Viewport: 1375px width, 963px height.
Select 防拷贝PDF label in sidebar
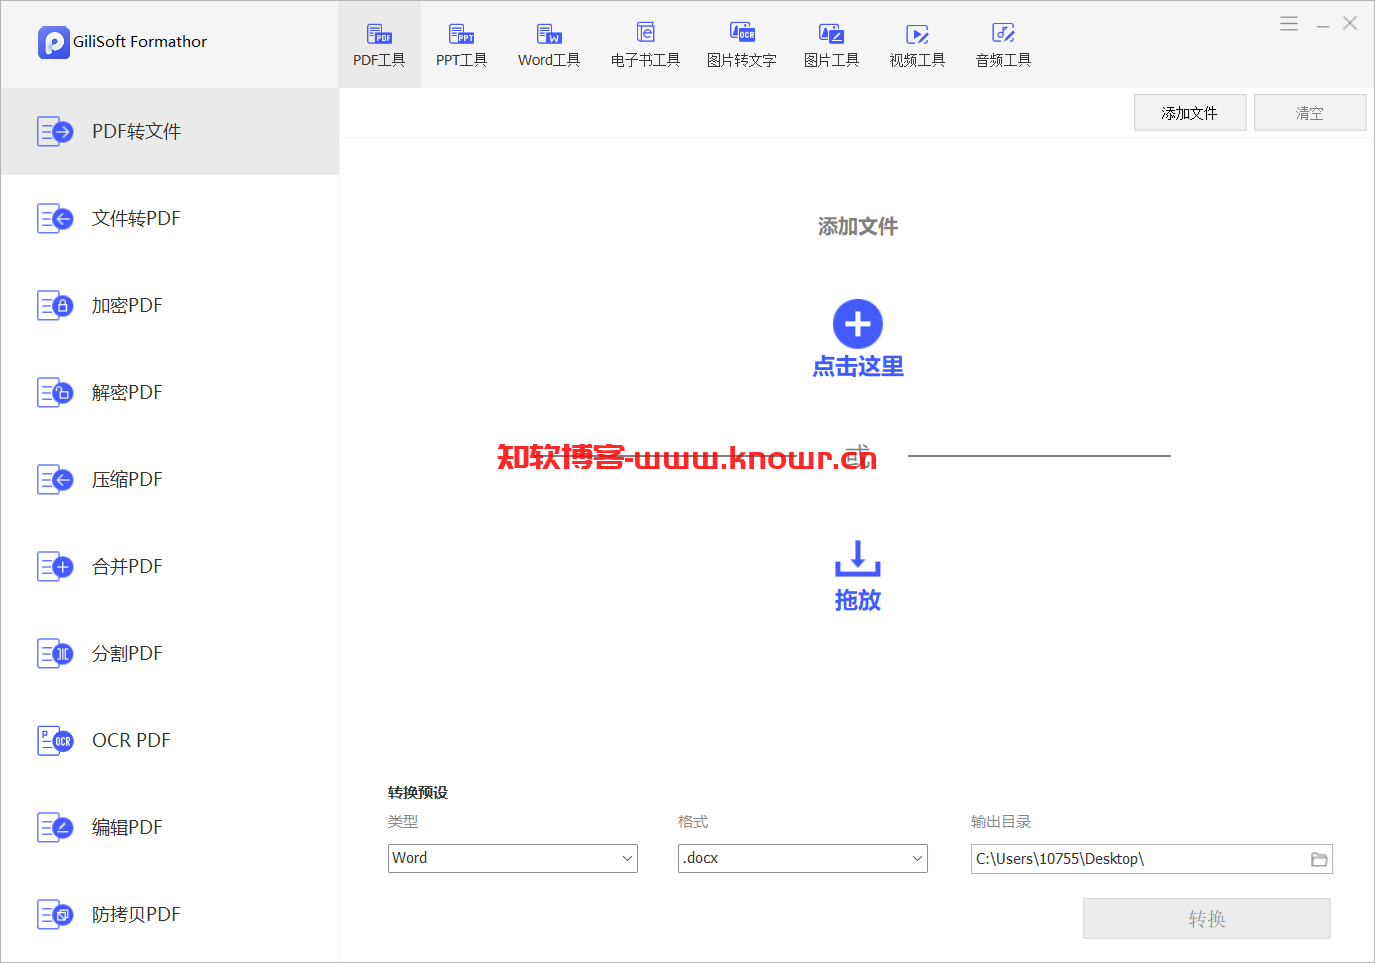pos(136,914)
